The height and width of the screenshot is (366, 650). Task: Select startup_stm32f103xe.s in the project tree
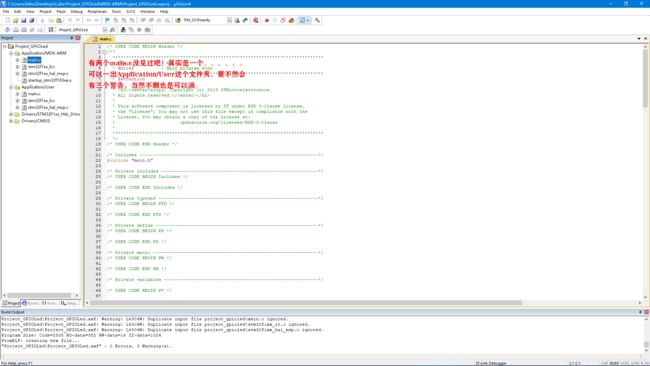point(49,80)
